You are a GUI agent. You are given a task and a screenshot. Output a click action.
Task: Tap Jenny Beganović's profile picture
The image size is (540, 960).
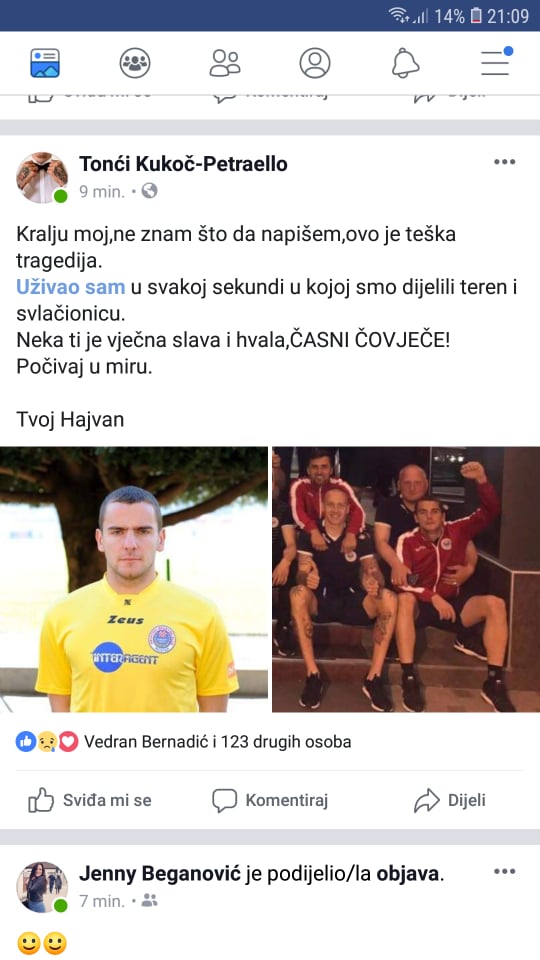42,887
